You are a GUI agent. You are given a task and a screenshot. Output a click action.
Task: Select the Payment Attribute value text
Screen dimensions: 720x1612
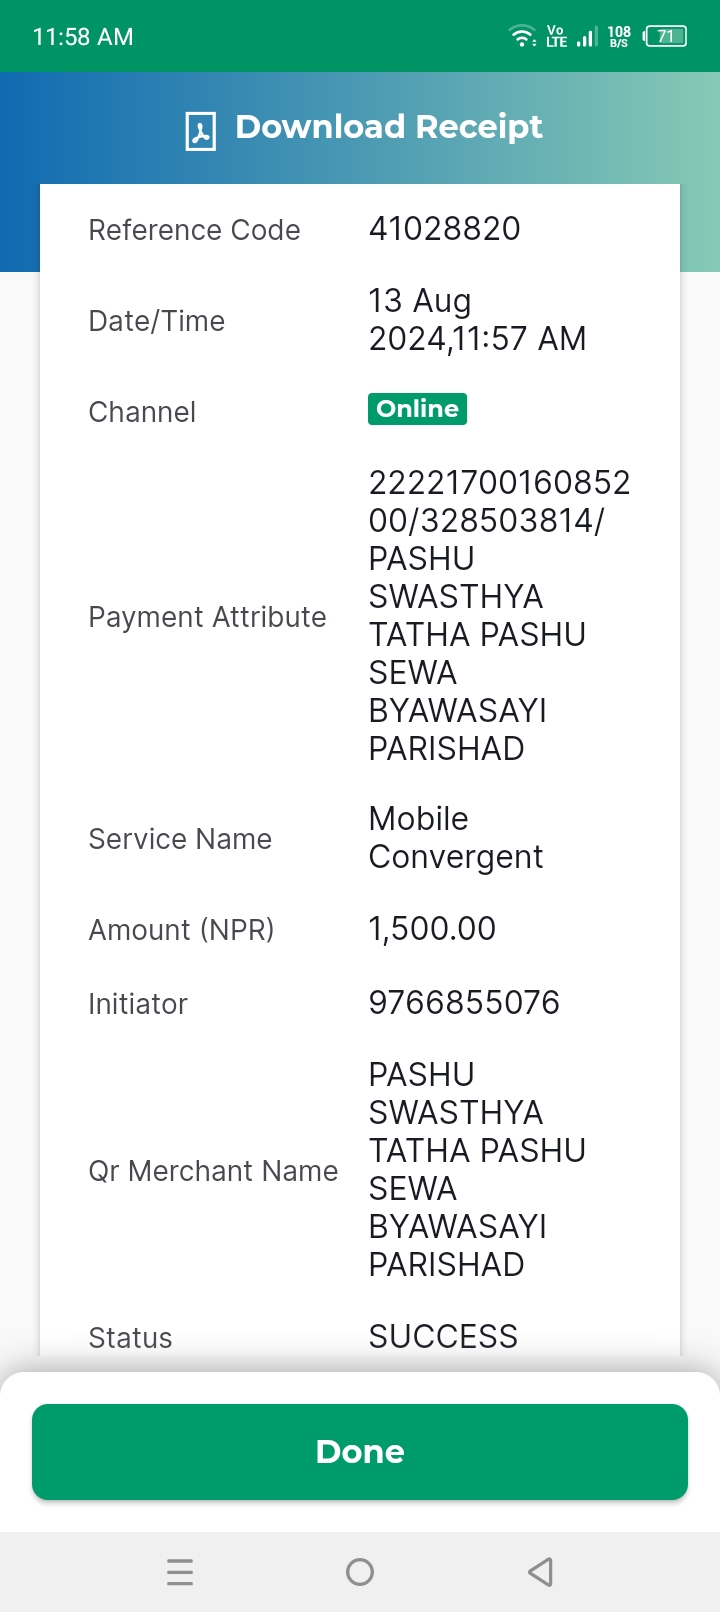(500, 616)
